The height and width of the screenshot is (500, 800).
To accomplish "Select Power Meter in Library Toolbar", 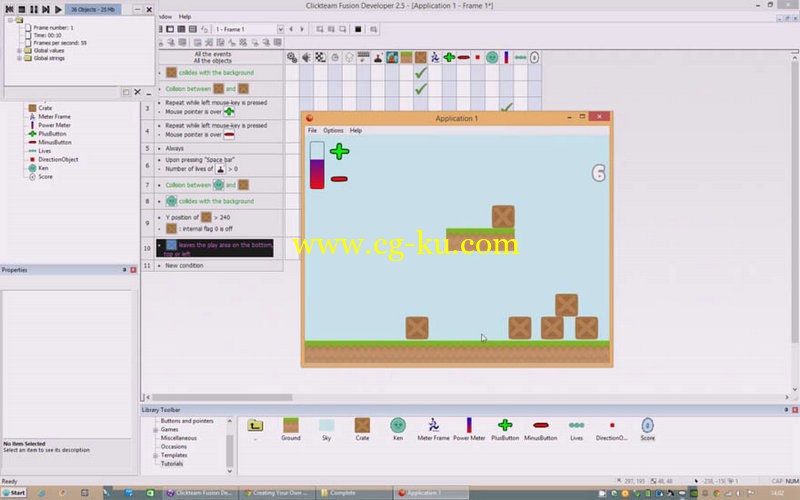I will coord(469,429).
